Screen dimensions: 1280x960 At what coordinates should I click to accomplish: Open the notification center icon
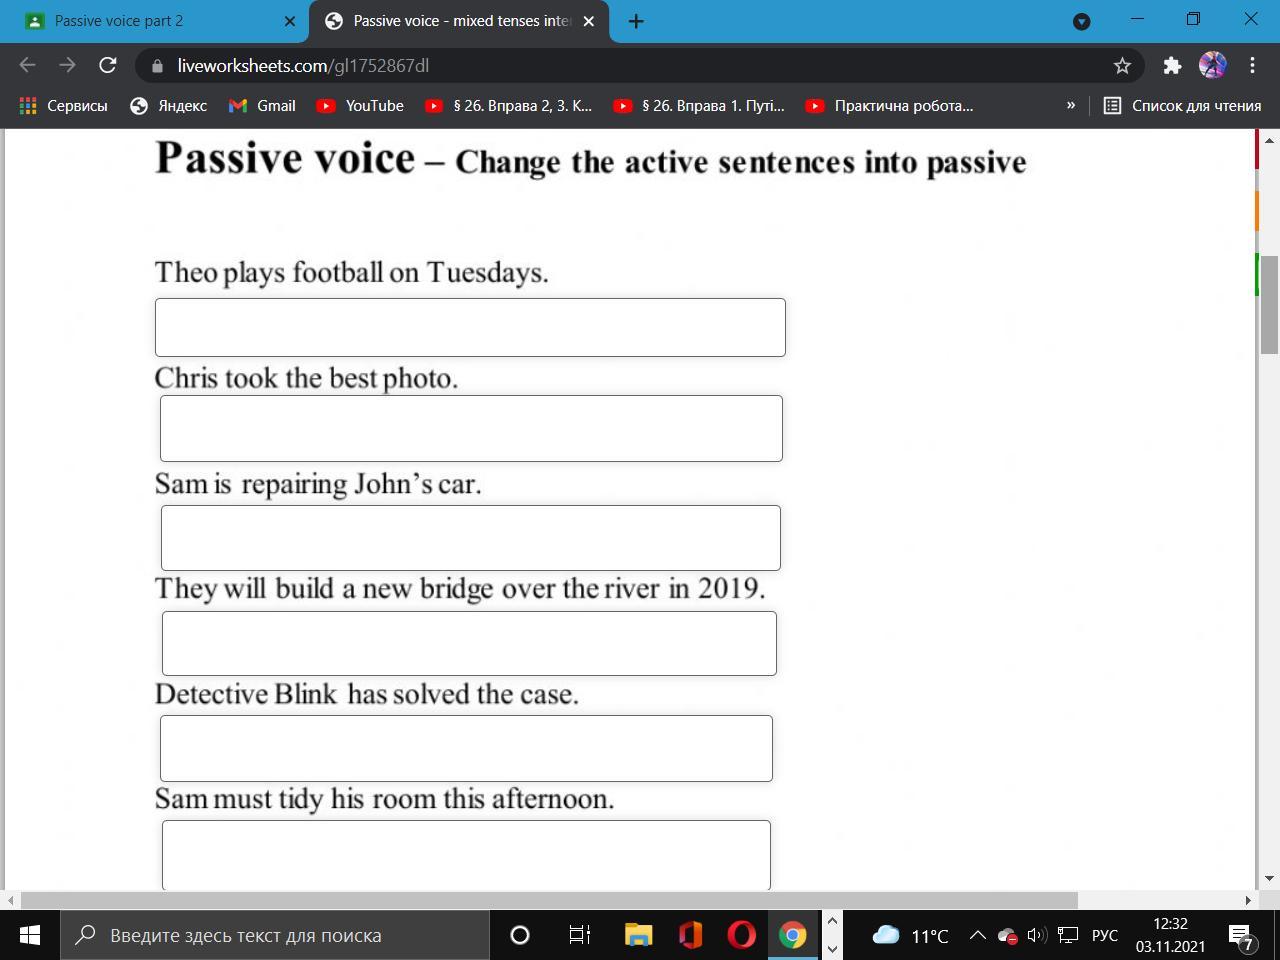pyautogui.click(x=1243, y=936)
